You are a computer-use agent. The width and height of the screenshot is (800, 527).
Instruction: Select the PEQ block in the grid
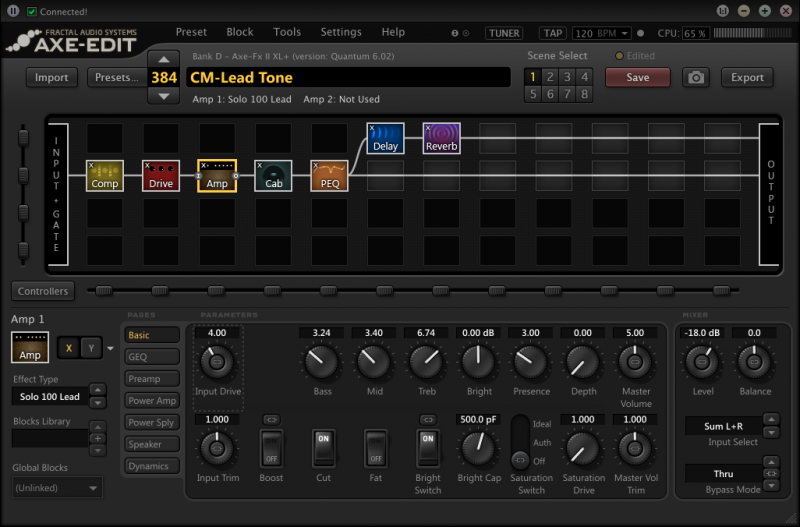(x=329, y=175)
